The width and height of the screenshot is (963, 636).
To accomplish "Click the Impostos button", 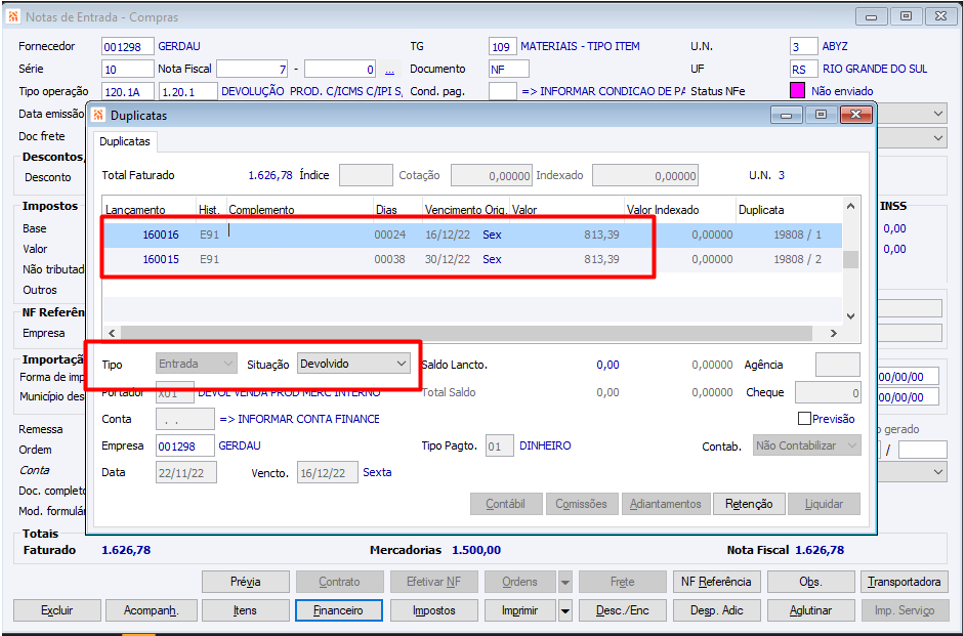I will point(434,611).
